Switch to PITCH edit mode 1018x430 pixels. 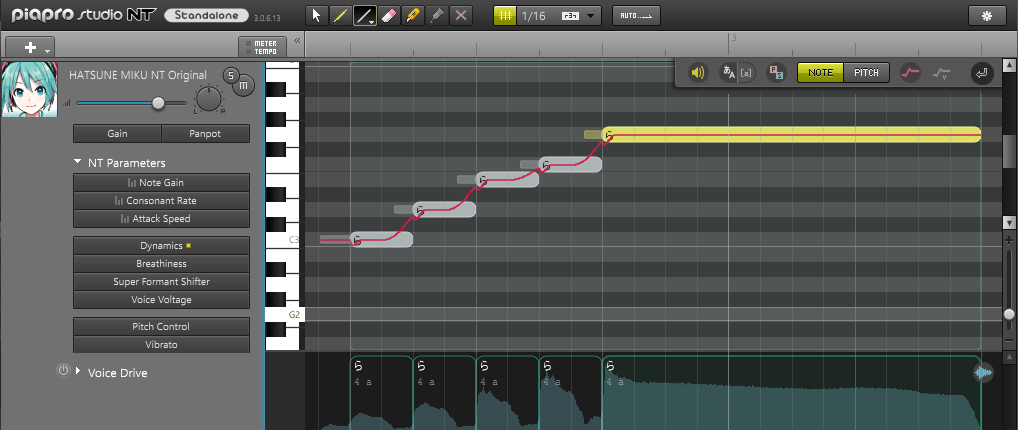pyautogui.click(x=866, y=73)
